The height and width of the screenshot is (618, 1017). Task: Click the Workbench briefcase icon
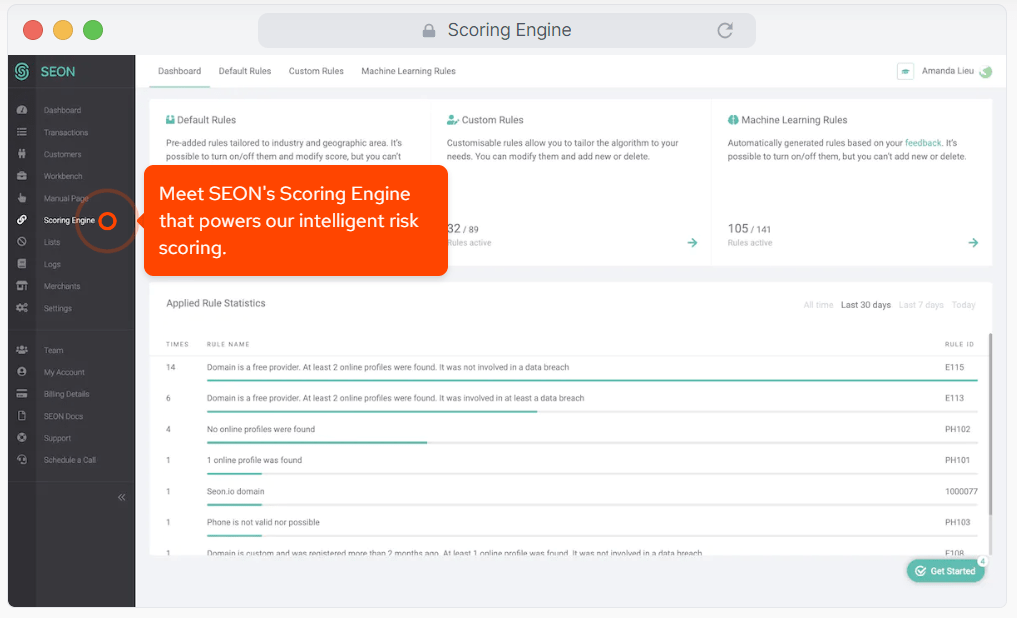22,176
